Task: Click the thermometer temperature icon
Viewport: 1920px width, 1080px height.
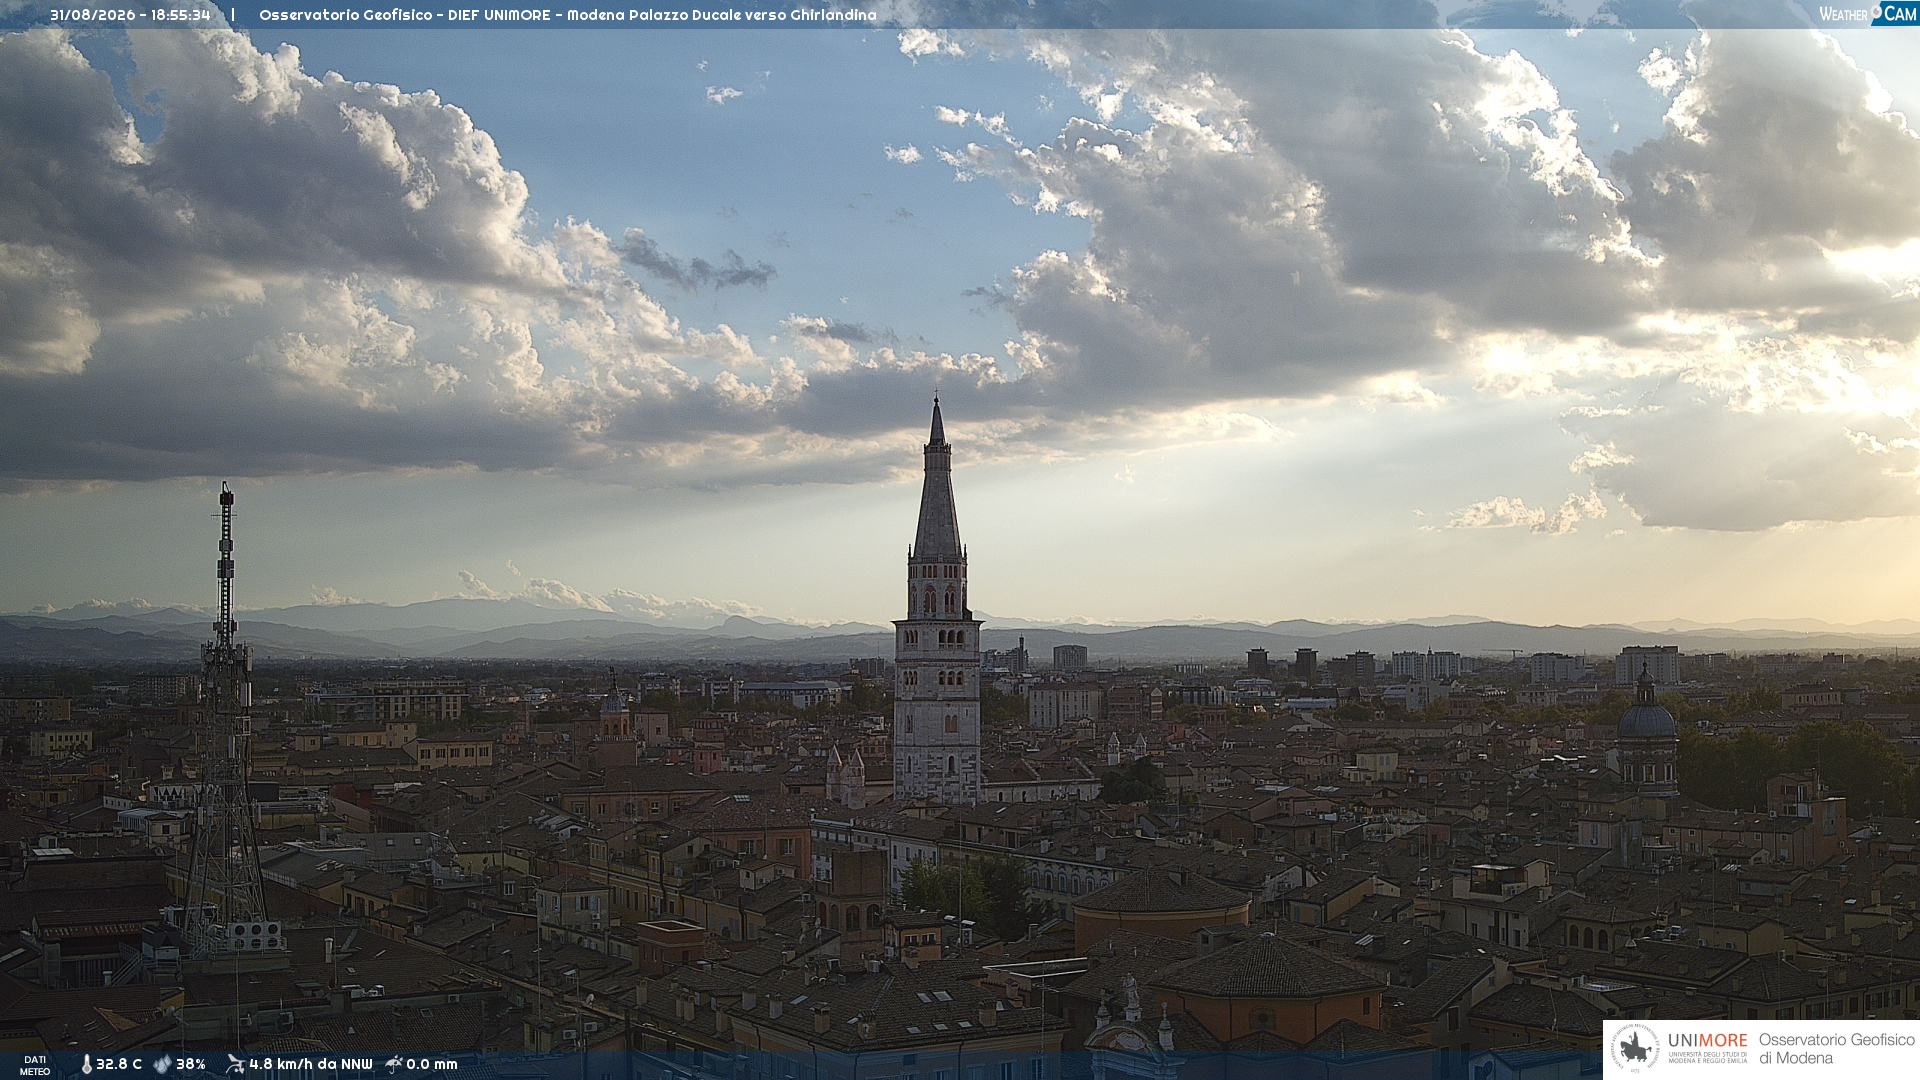Action: coord(86,1065)
